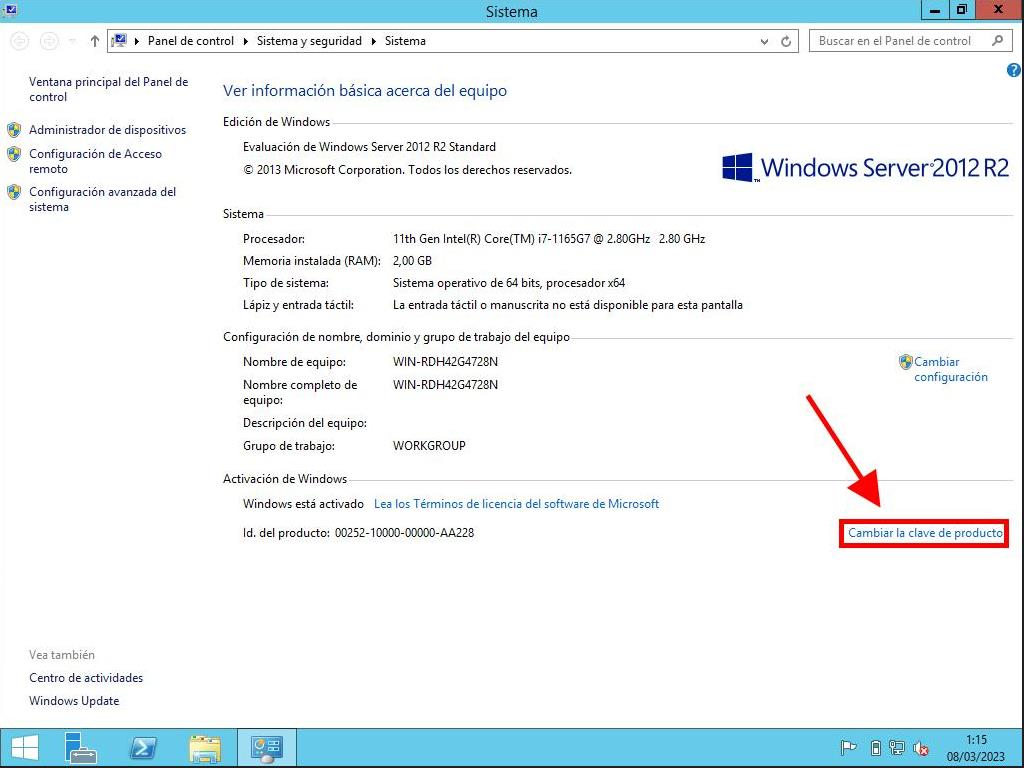Open Configuración avanzada del sistema
The image size is (1024, 768).
[103, 199]
